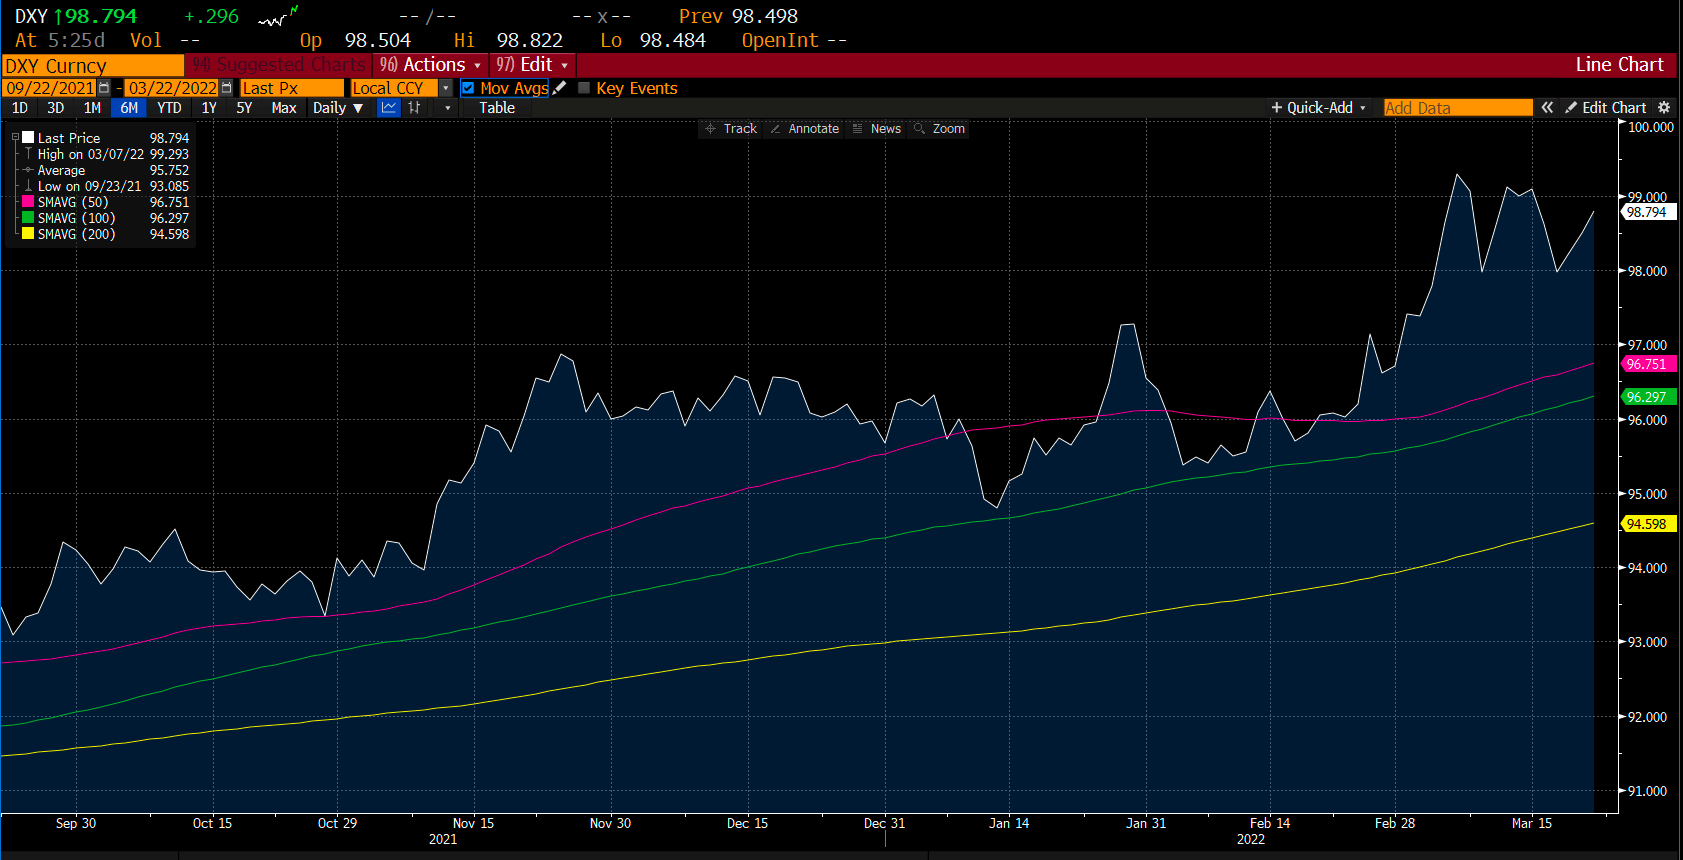This screenshot has height=860, width=1683.
Task: Activate the Track crosshair tool
Action: (x=731, y=129)
